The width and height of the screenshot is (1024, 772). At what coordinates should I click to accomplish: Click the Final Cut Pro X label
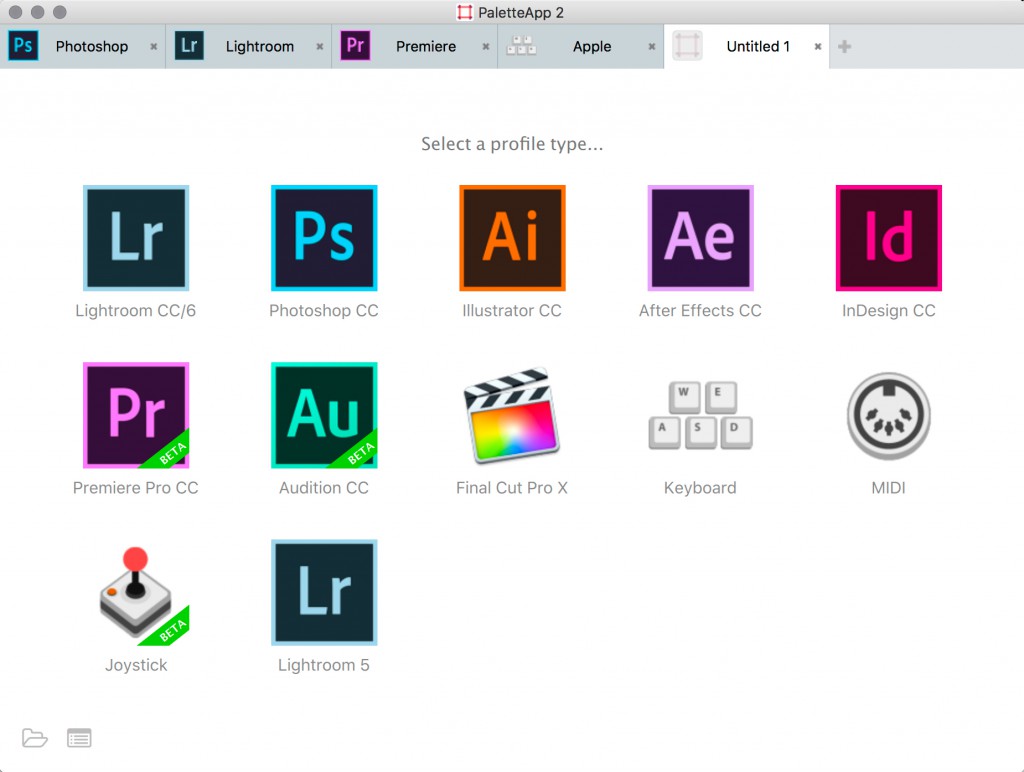click(x=512, y=488)
